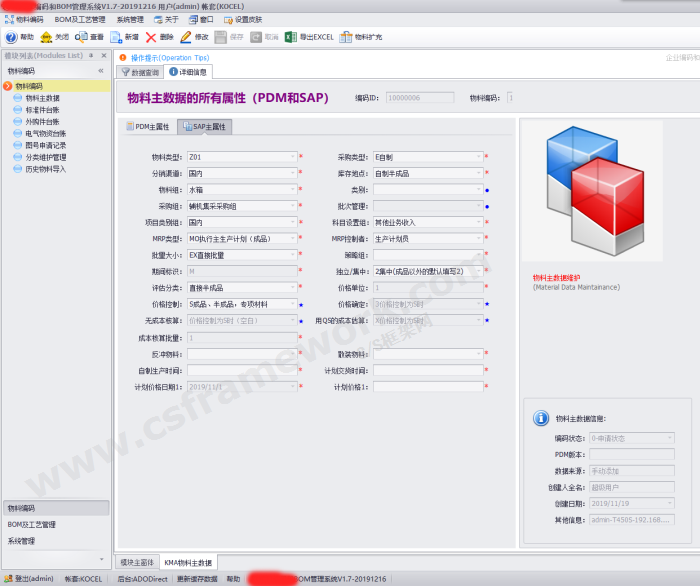700x586 pixels.
Task: Export data with 导出EXCEL icon
Action: [x=291, y=37]
